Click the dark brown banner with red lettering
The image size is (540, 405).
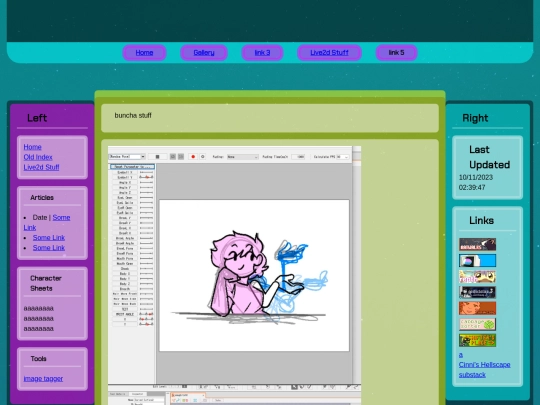477,244
